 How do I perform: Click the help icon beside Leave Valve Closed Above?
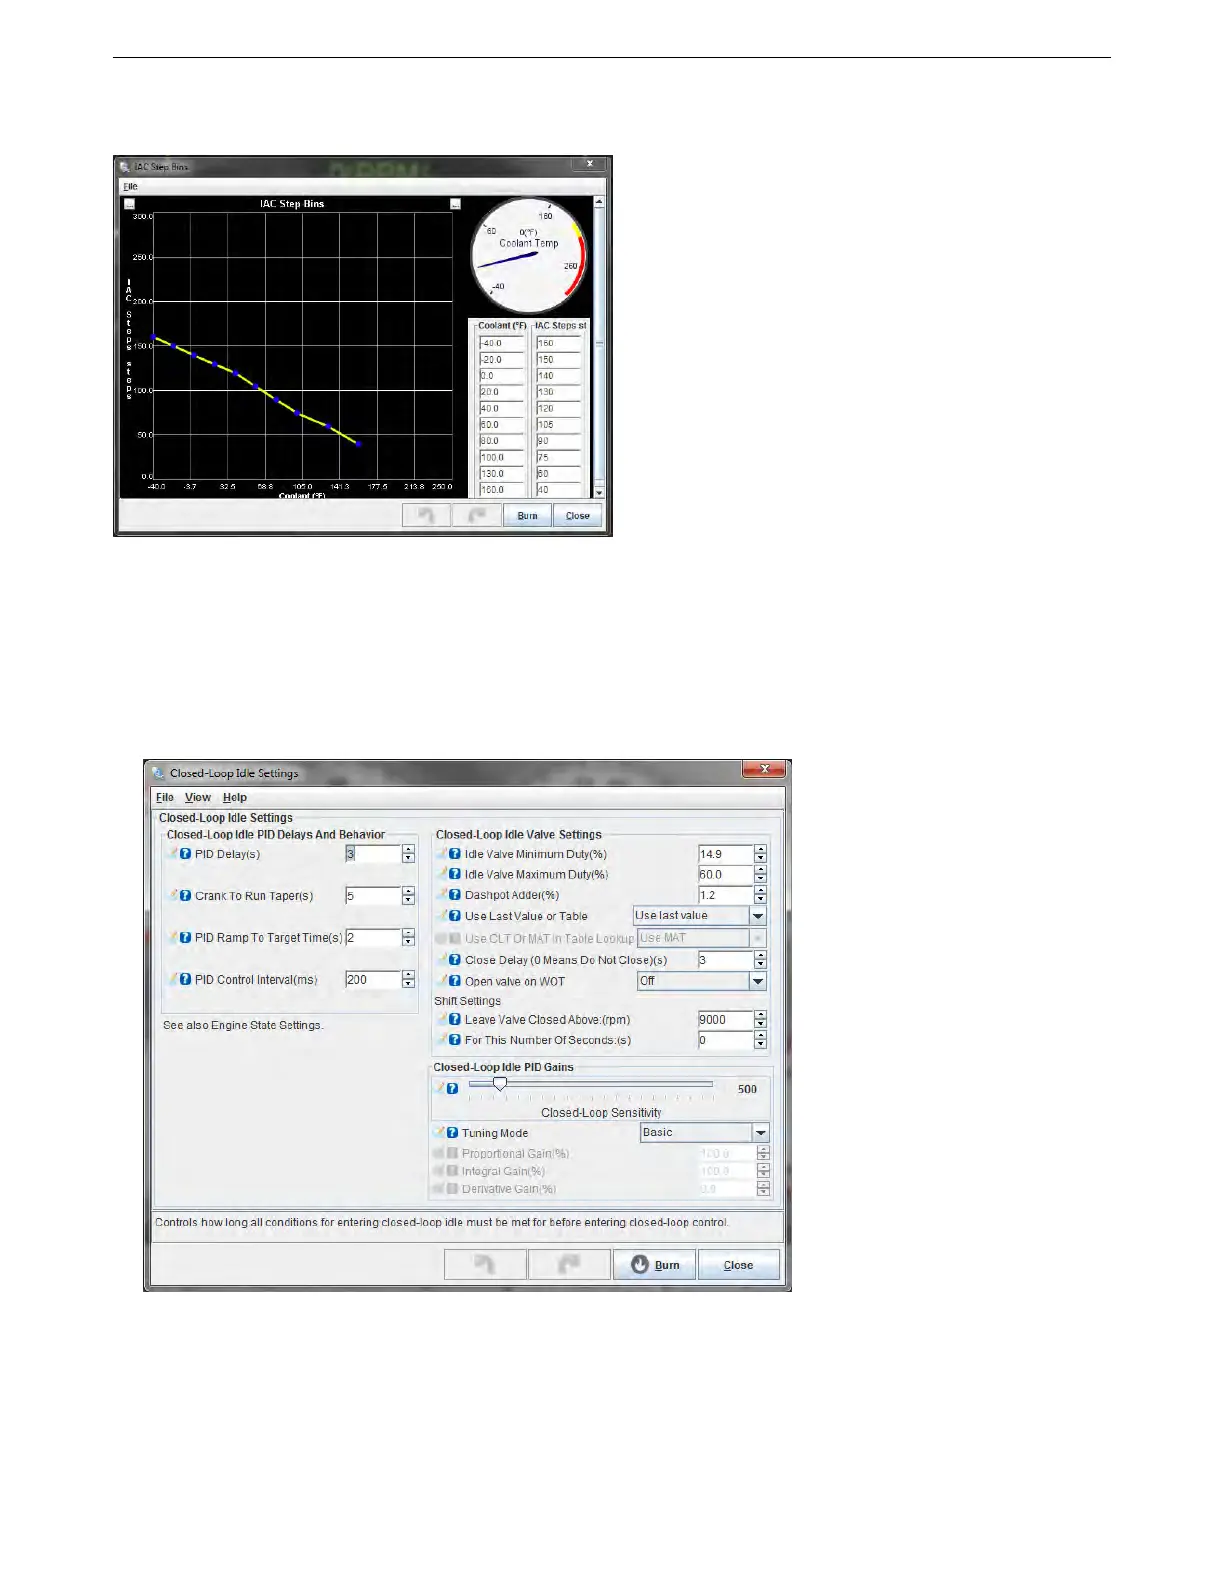[455, 1020]
